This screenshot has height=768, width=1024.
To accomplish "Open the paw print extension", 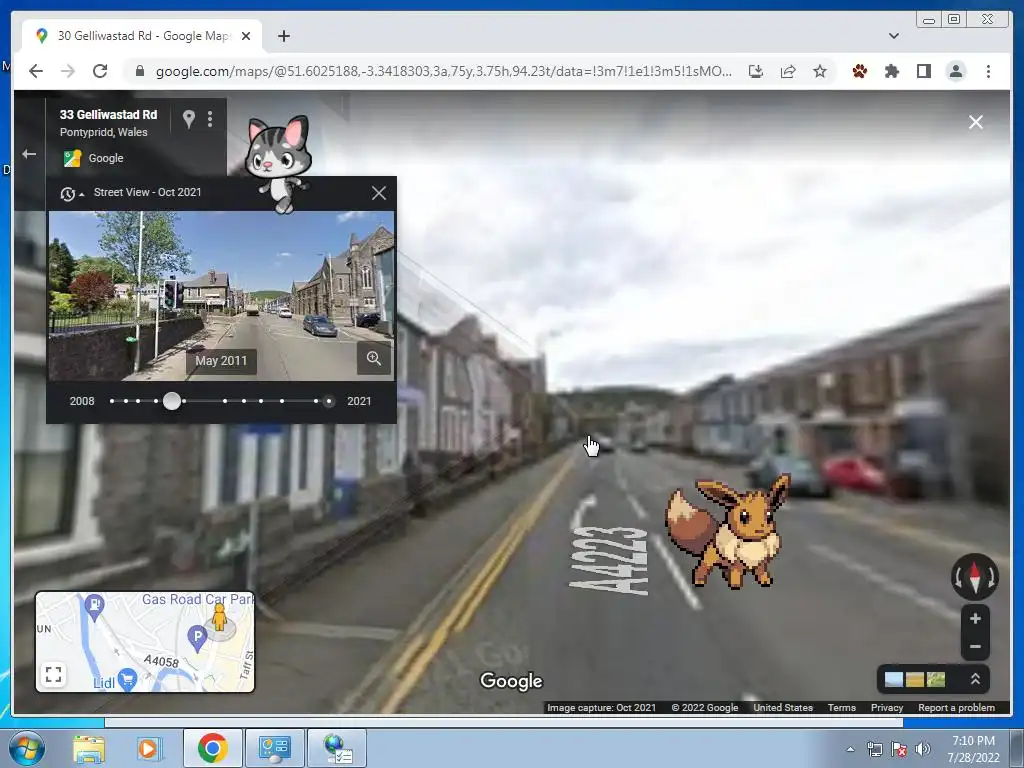I will pyautogui.click(x=859, y=71).
